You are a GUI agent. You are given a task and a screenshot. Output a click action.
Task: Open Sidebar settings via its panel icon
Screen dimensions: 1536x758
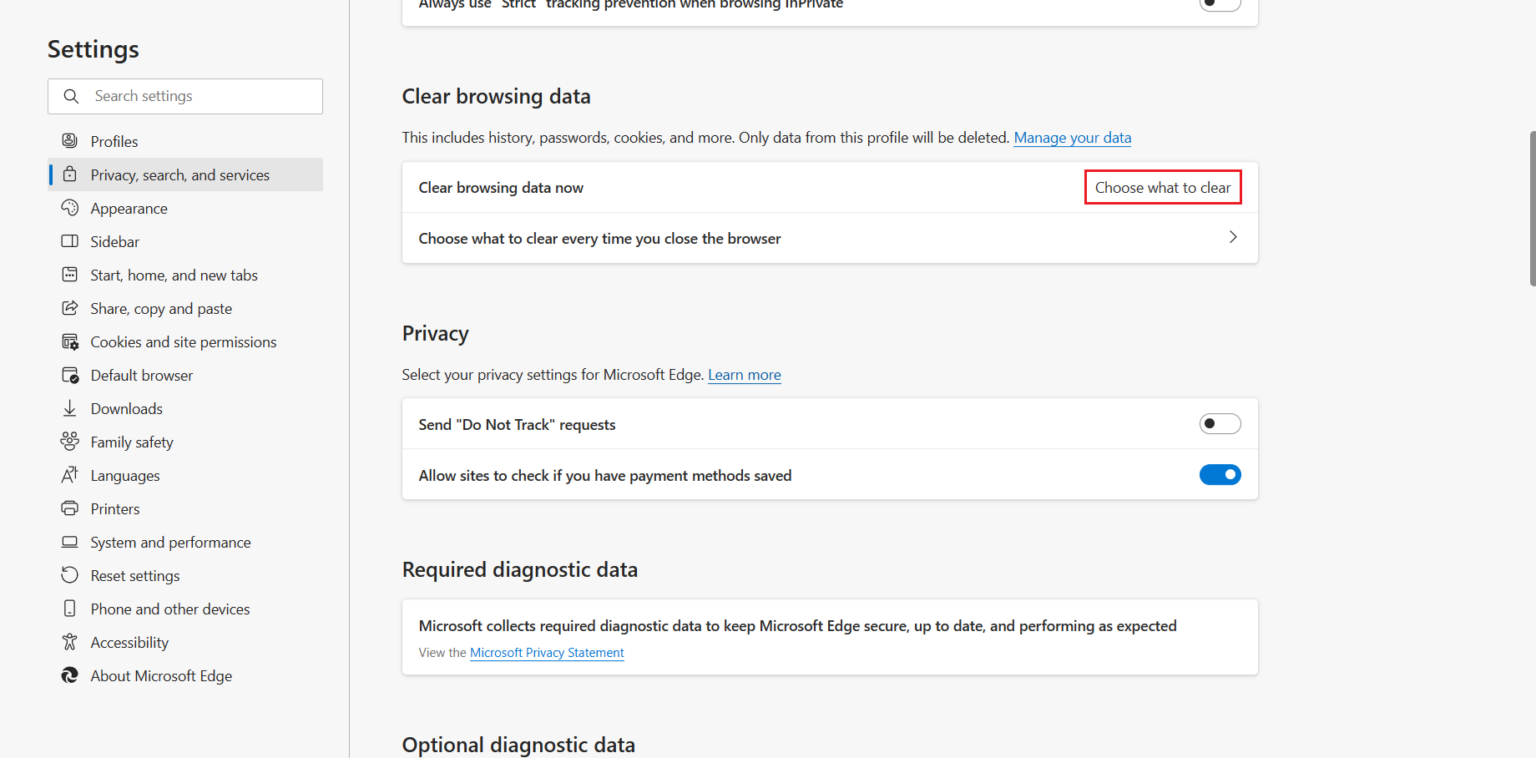click(69, 241)
